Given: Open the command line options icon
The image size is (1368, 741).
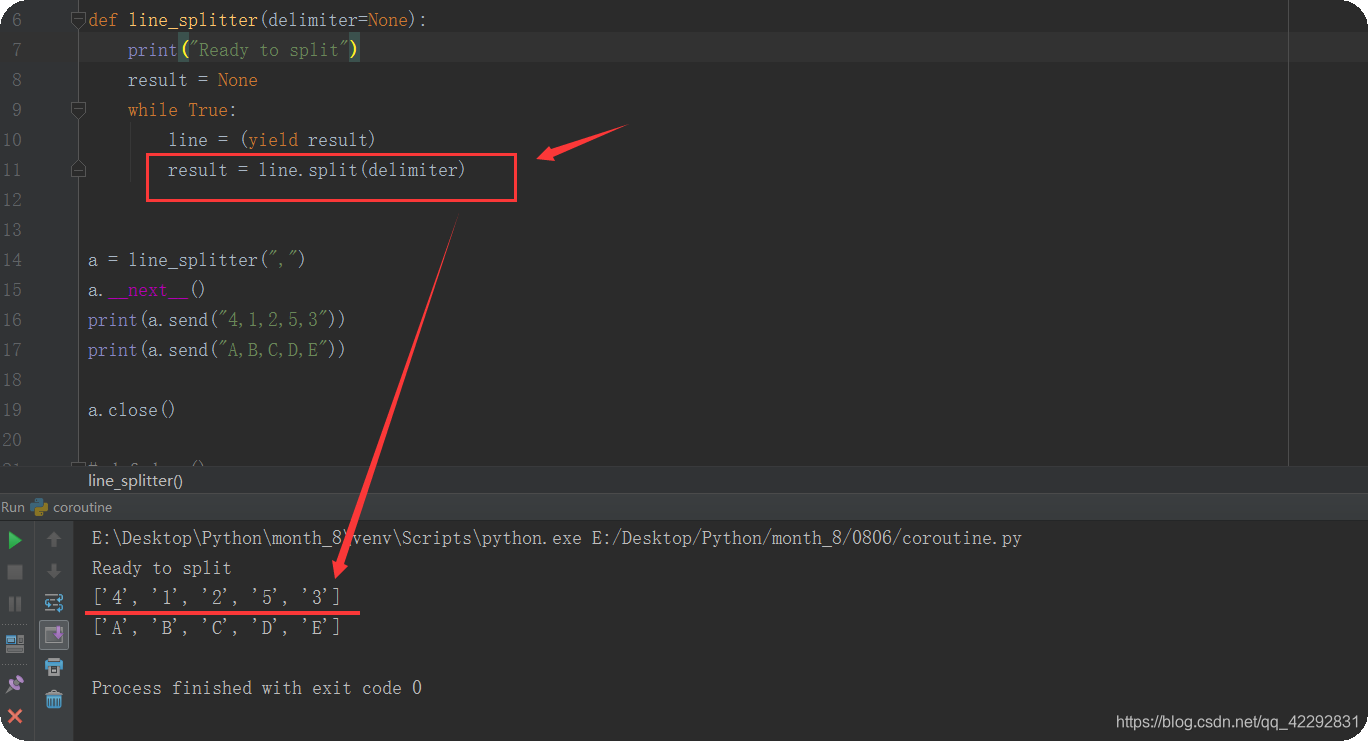Looking at the screenshot, I should (15, 643).
